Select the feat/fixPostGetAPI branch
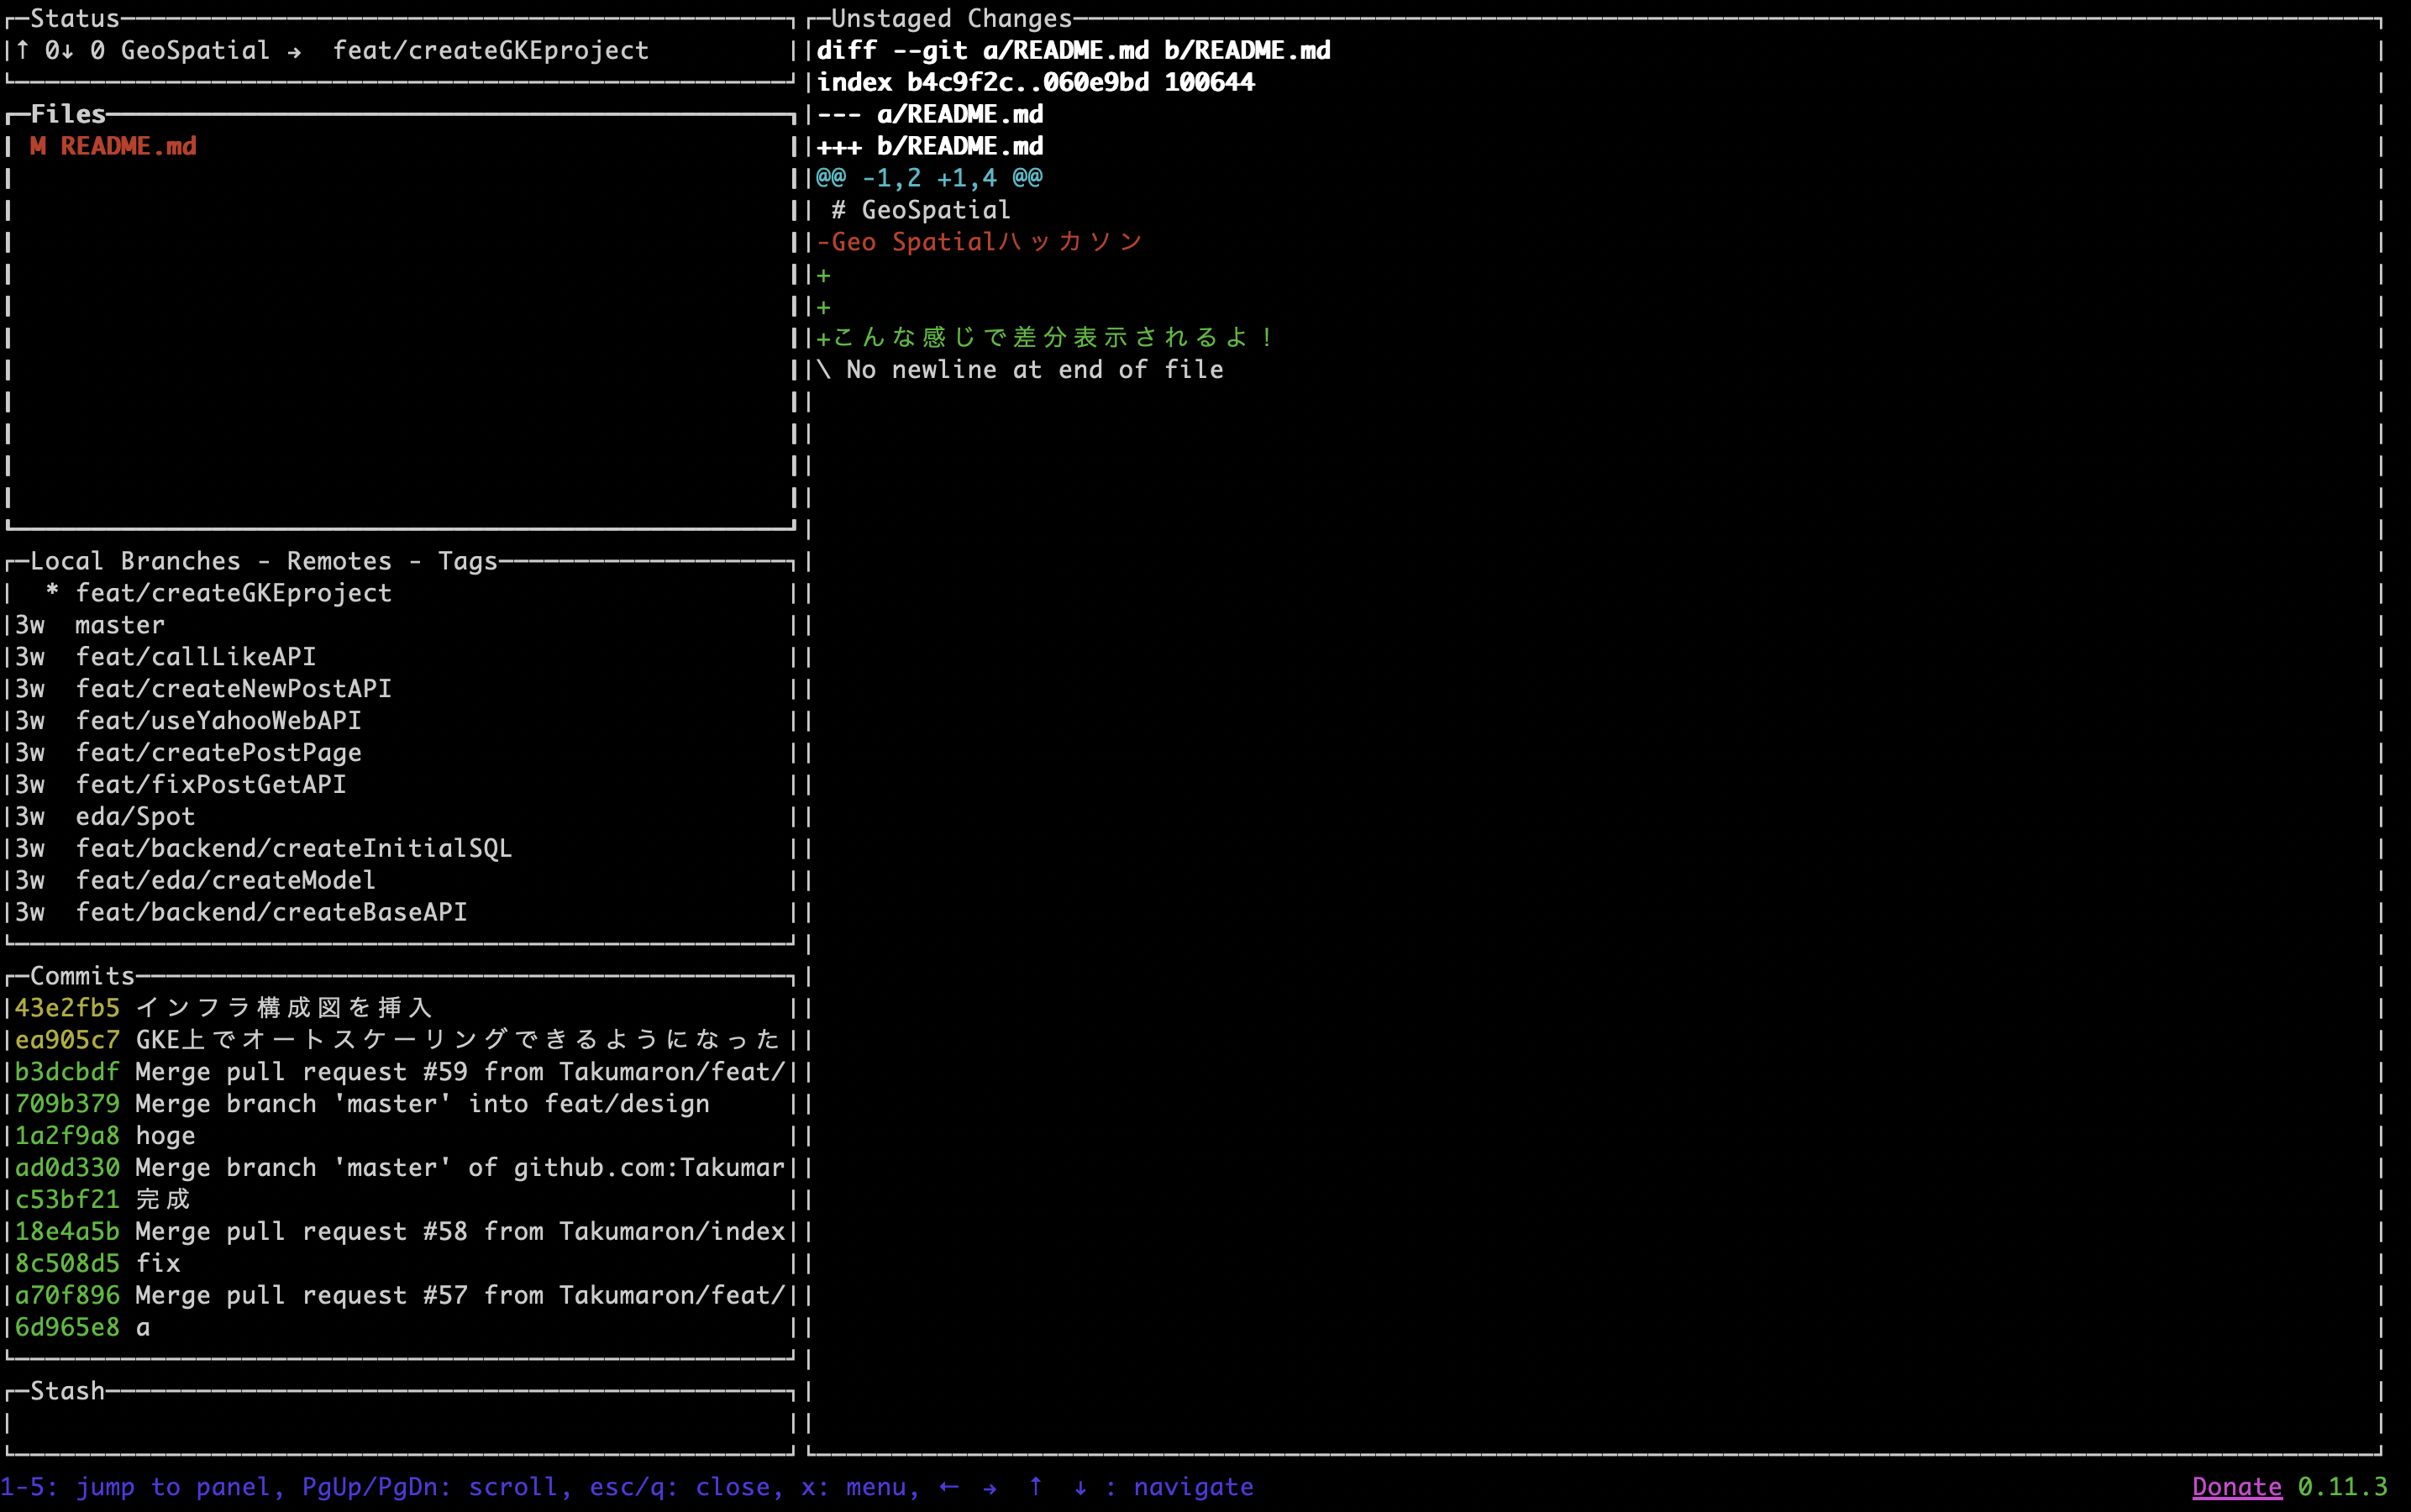 tap(400, 785)
